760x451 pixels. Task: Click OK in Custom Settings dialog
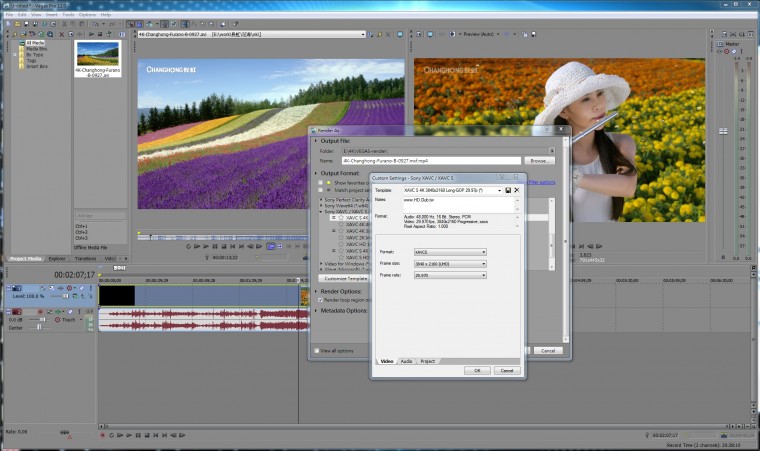point(477,370)
